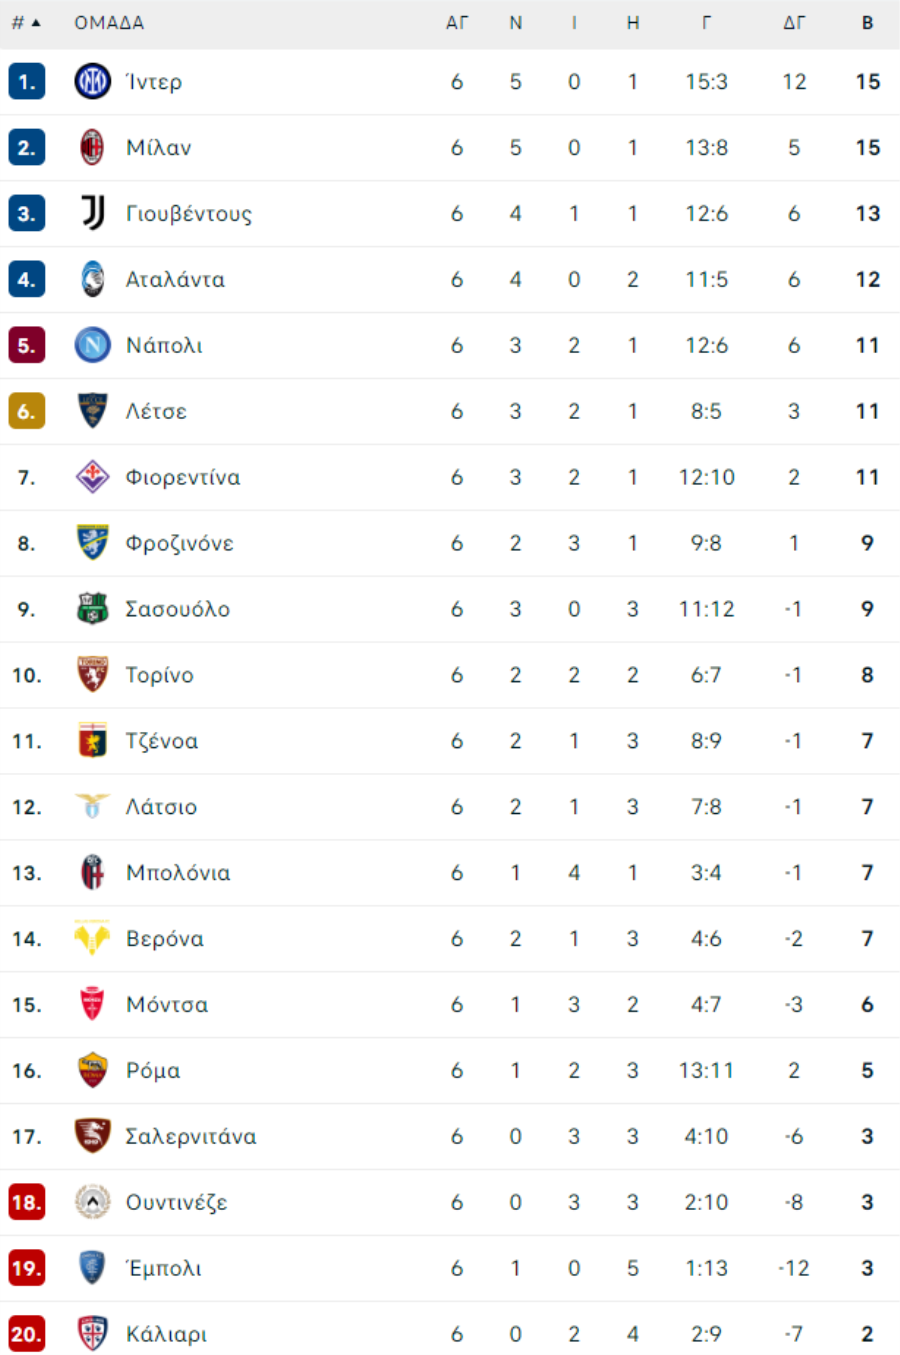Select the Atalanta club logo
Screen dimensions: 900x1355
[x=92, y=279]
